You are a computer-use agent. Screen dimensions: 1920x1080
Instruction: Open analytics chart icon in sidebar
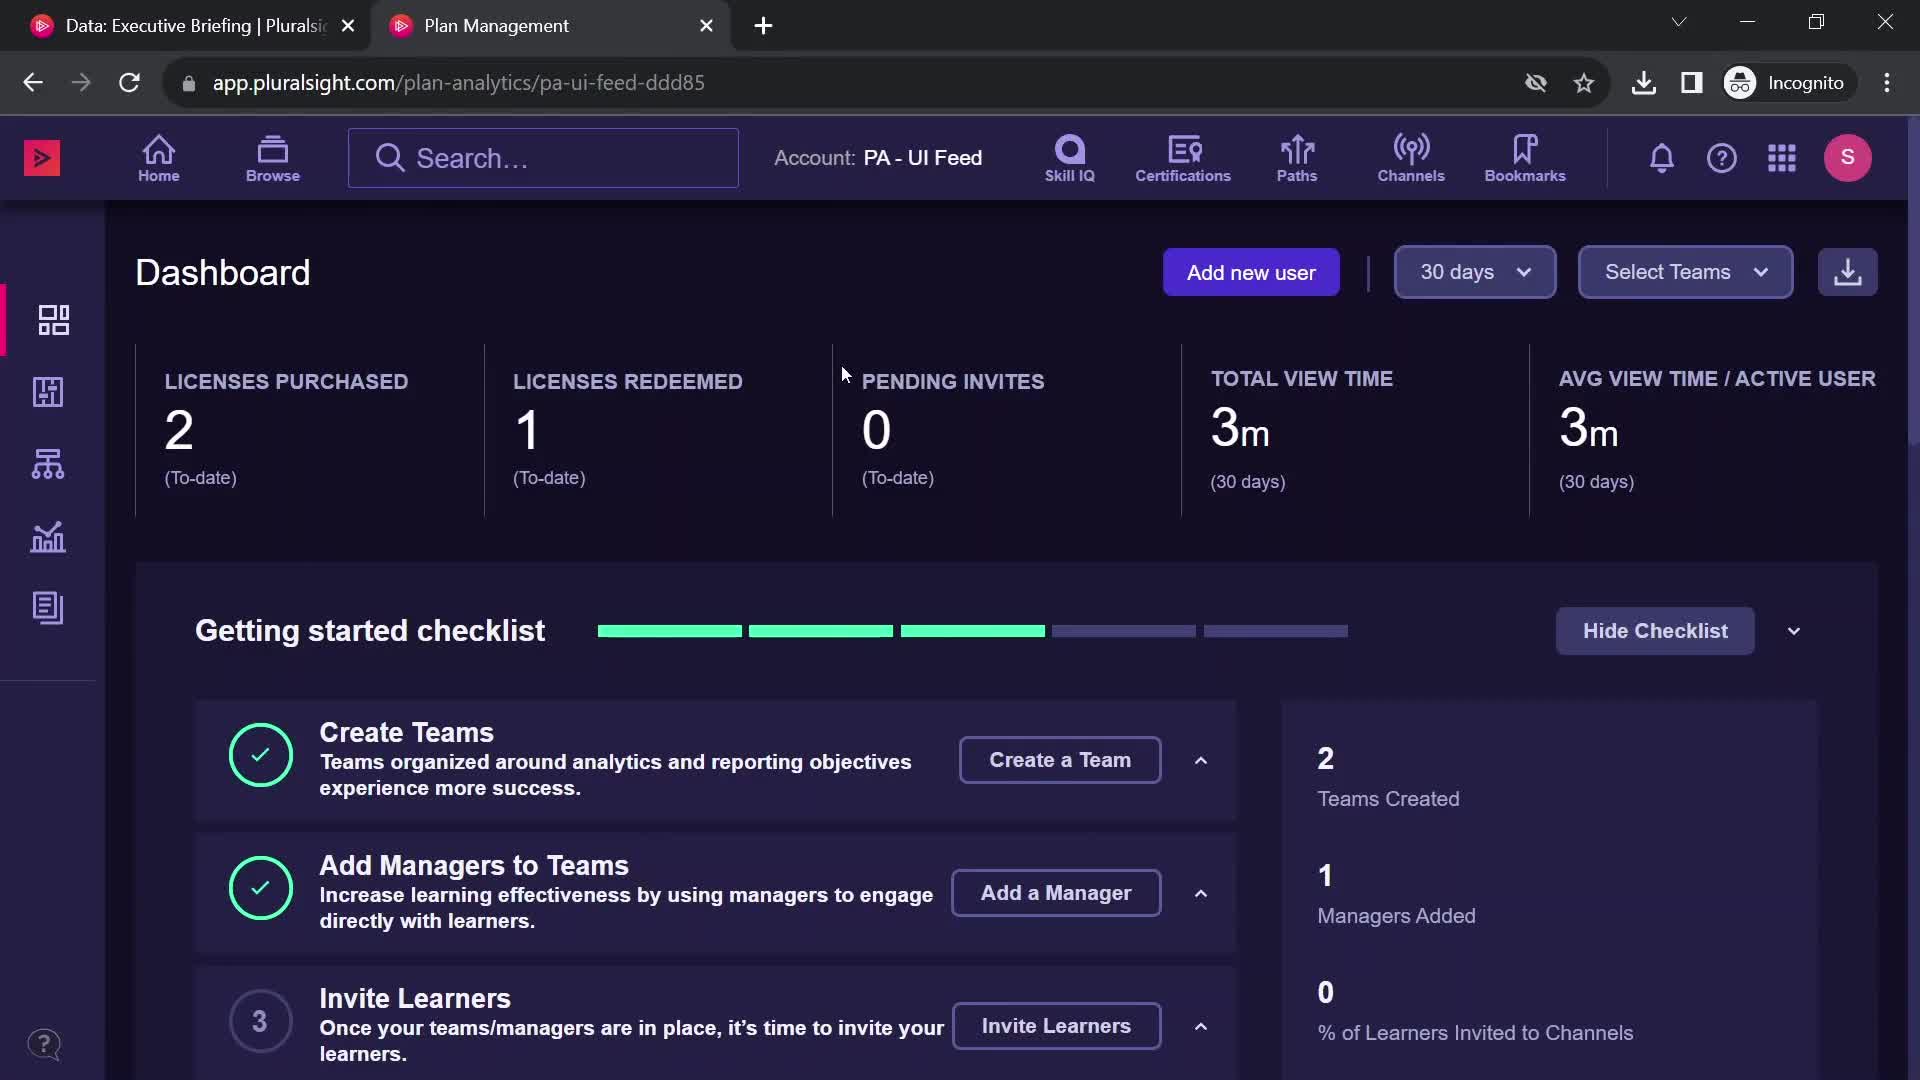point(48,537)
